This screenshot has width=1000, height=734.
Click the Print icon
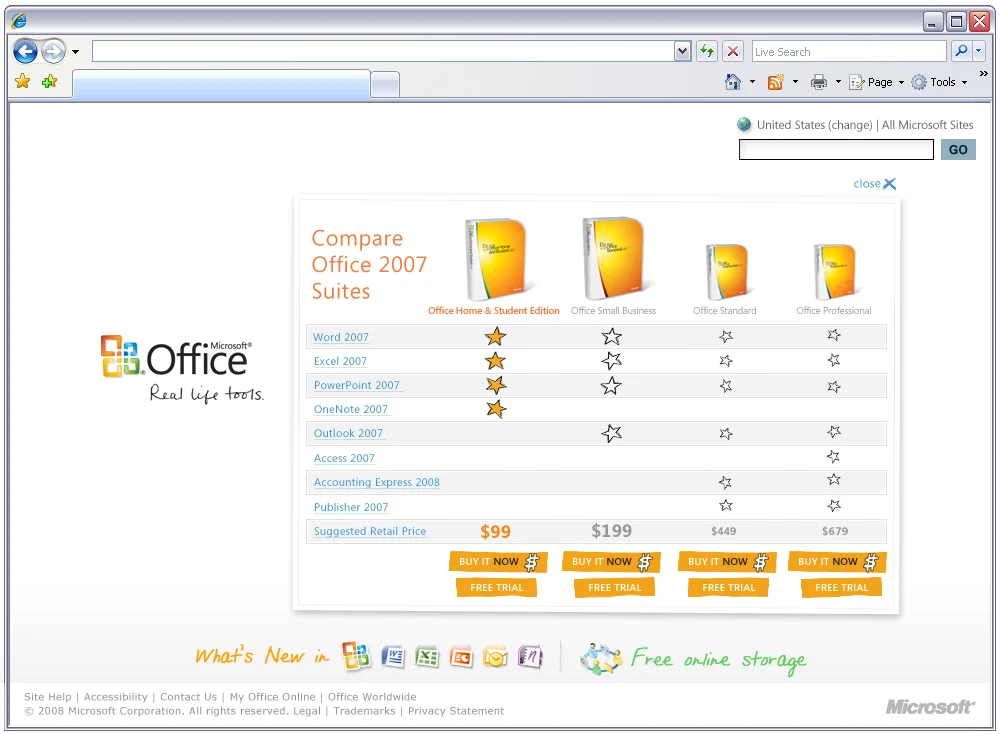click(x=819, y=82)
